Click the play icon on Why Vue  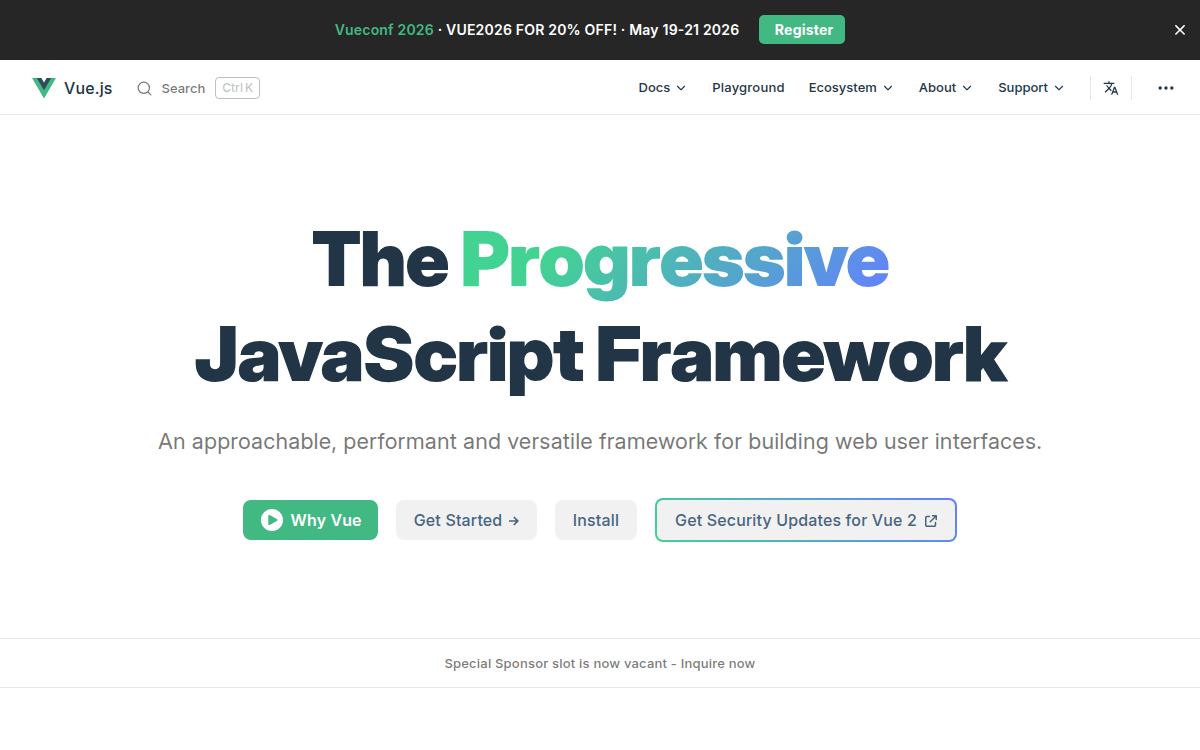[x=271, y=520]
